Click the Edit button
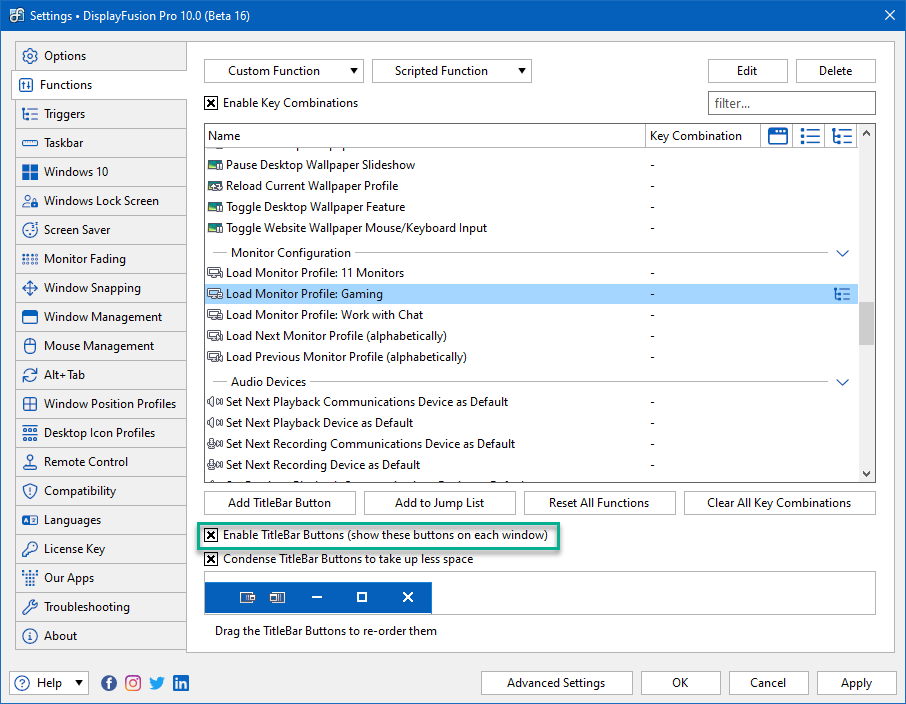Screen dimensions: 906x704 [x=747, y=71]
